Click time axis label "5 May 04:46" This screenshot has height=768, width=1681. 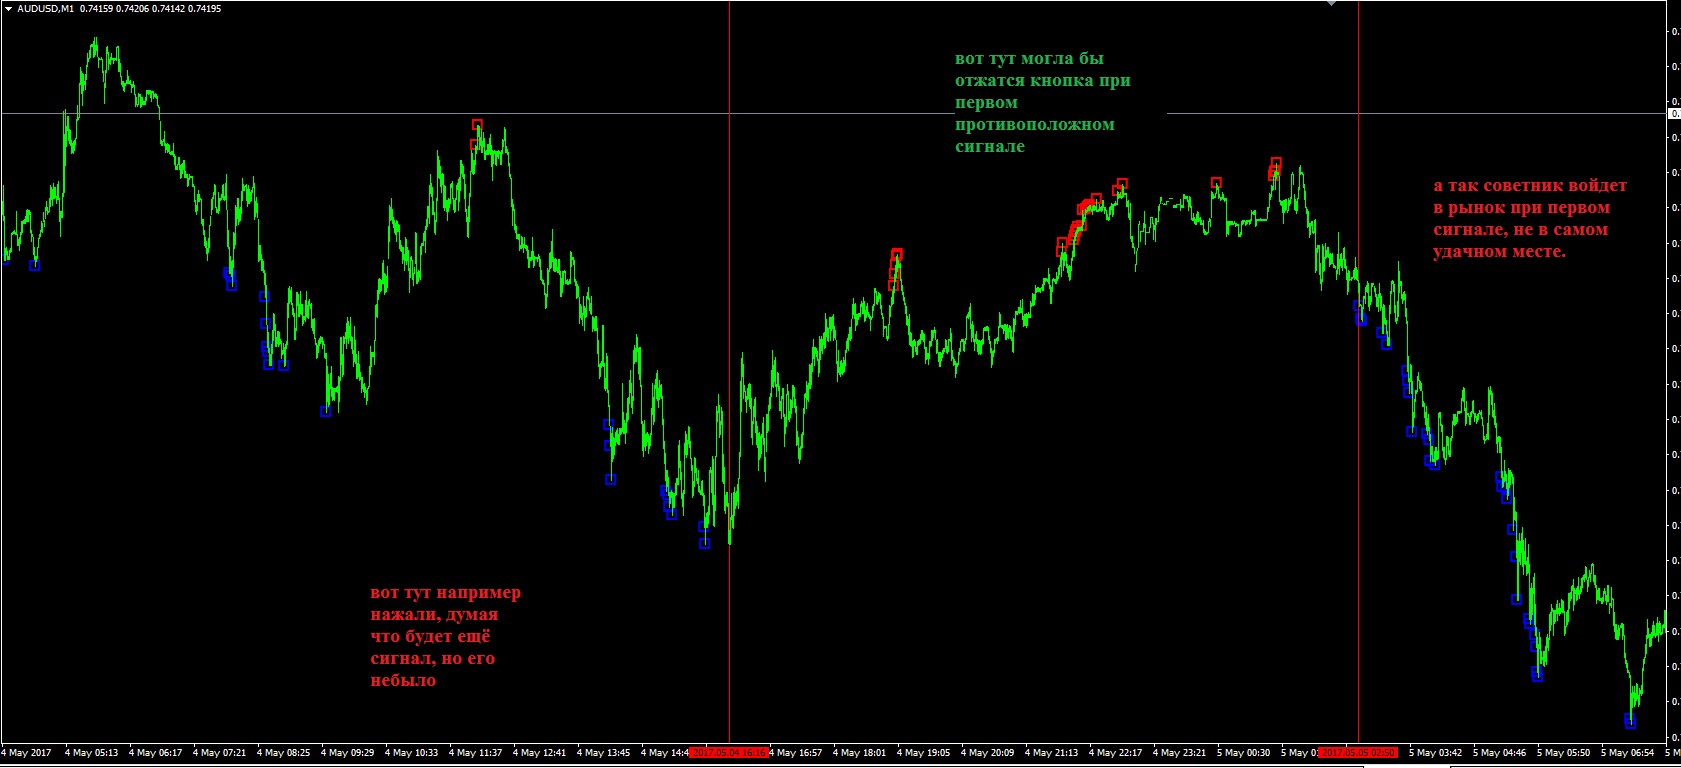point(1499,753)
